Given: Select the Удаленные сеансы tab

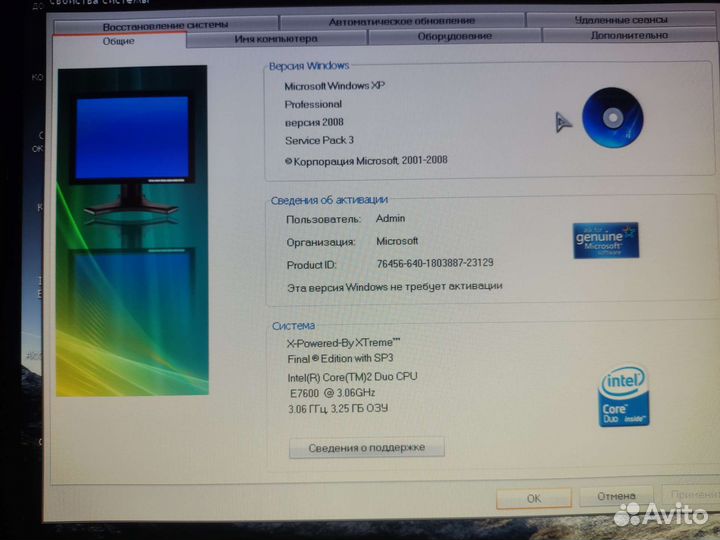Looking at the screenshot, I should point(621,20).
